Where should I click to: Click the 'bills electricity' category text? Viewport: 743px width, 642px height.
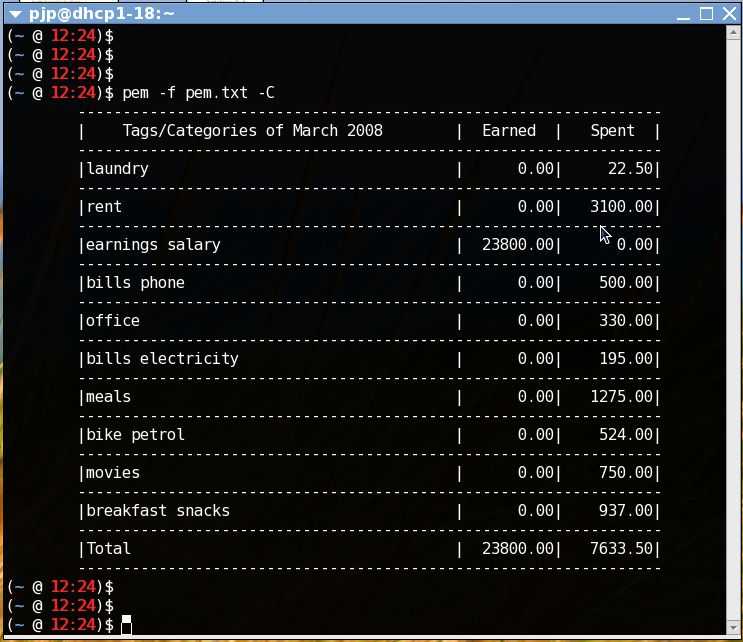pyautogui.click(x=162, y=359)
